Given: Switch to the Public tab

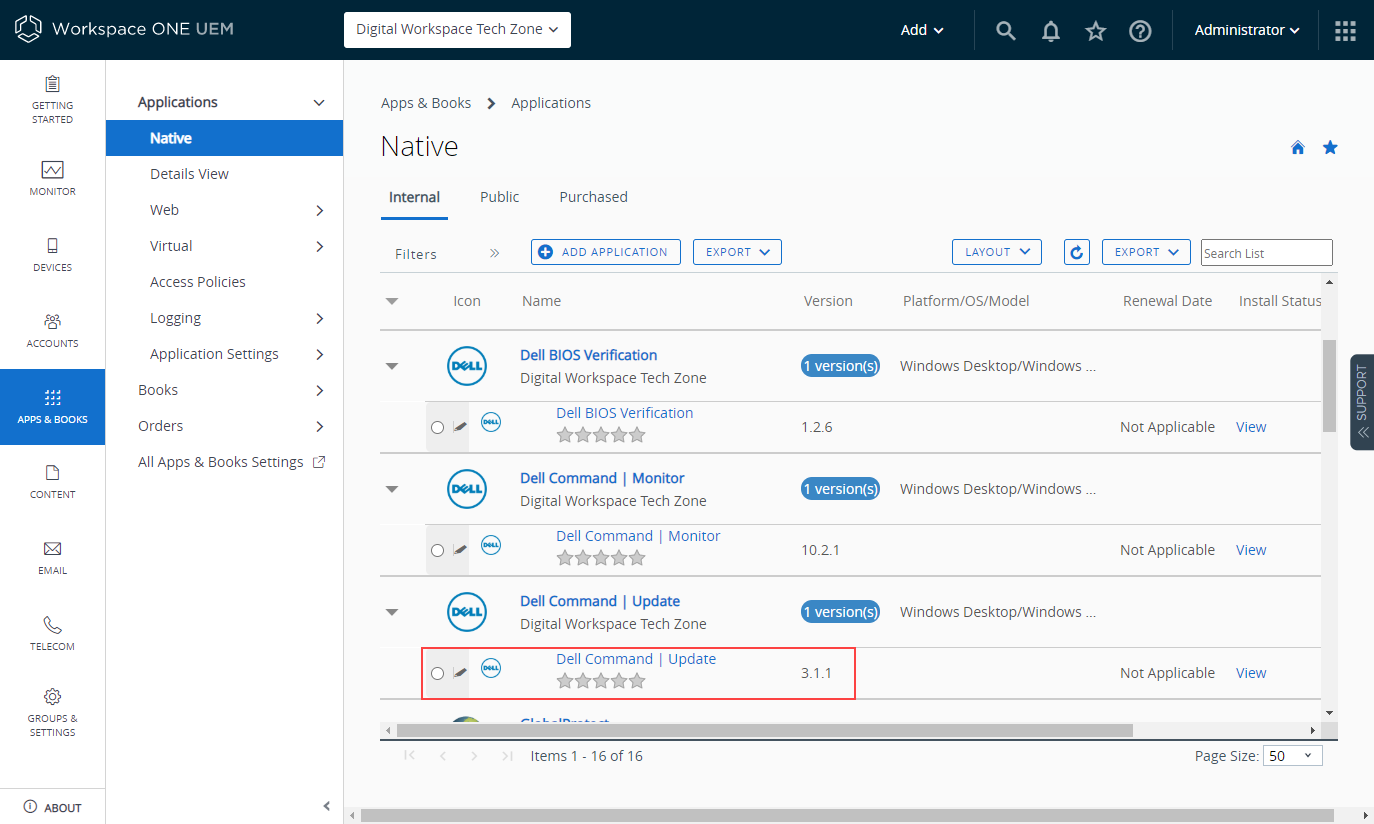Looking at the screenshot, I should pyautogui.click(x=499, y=197).
